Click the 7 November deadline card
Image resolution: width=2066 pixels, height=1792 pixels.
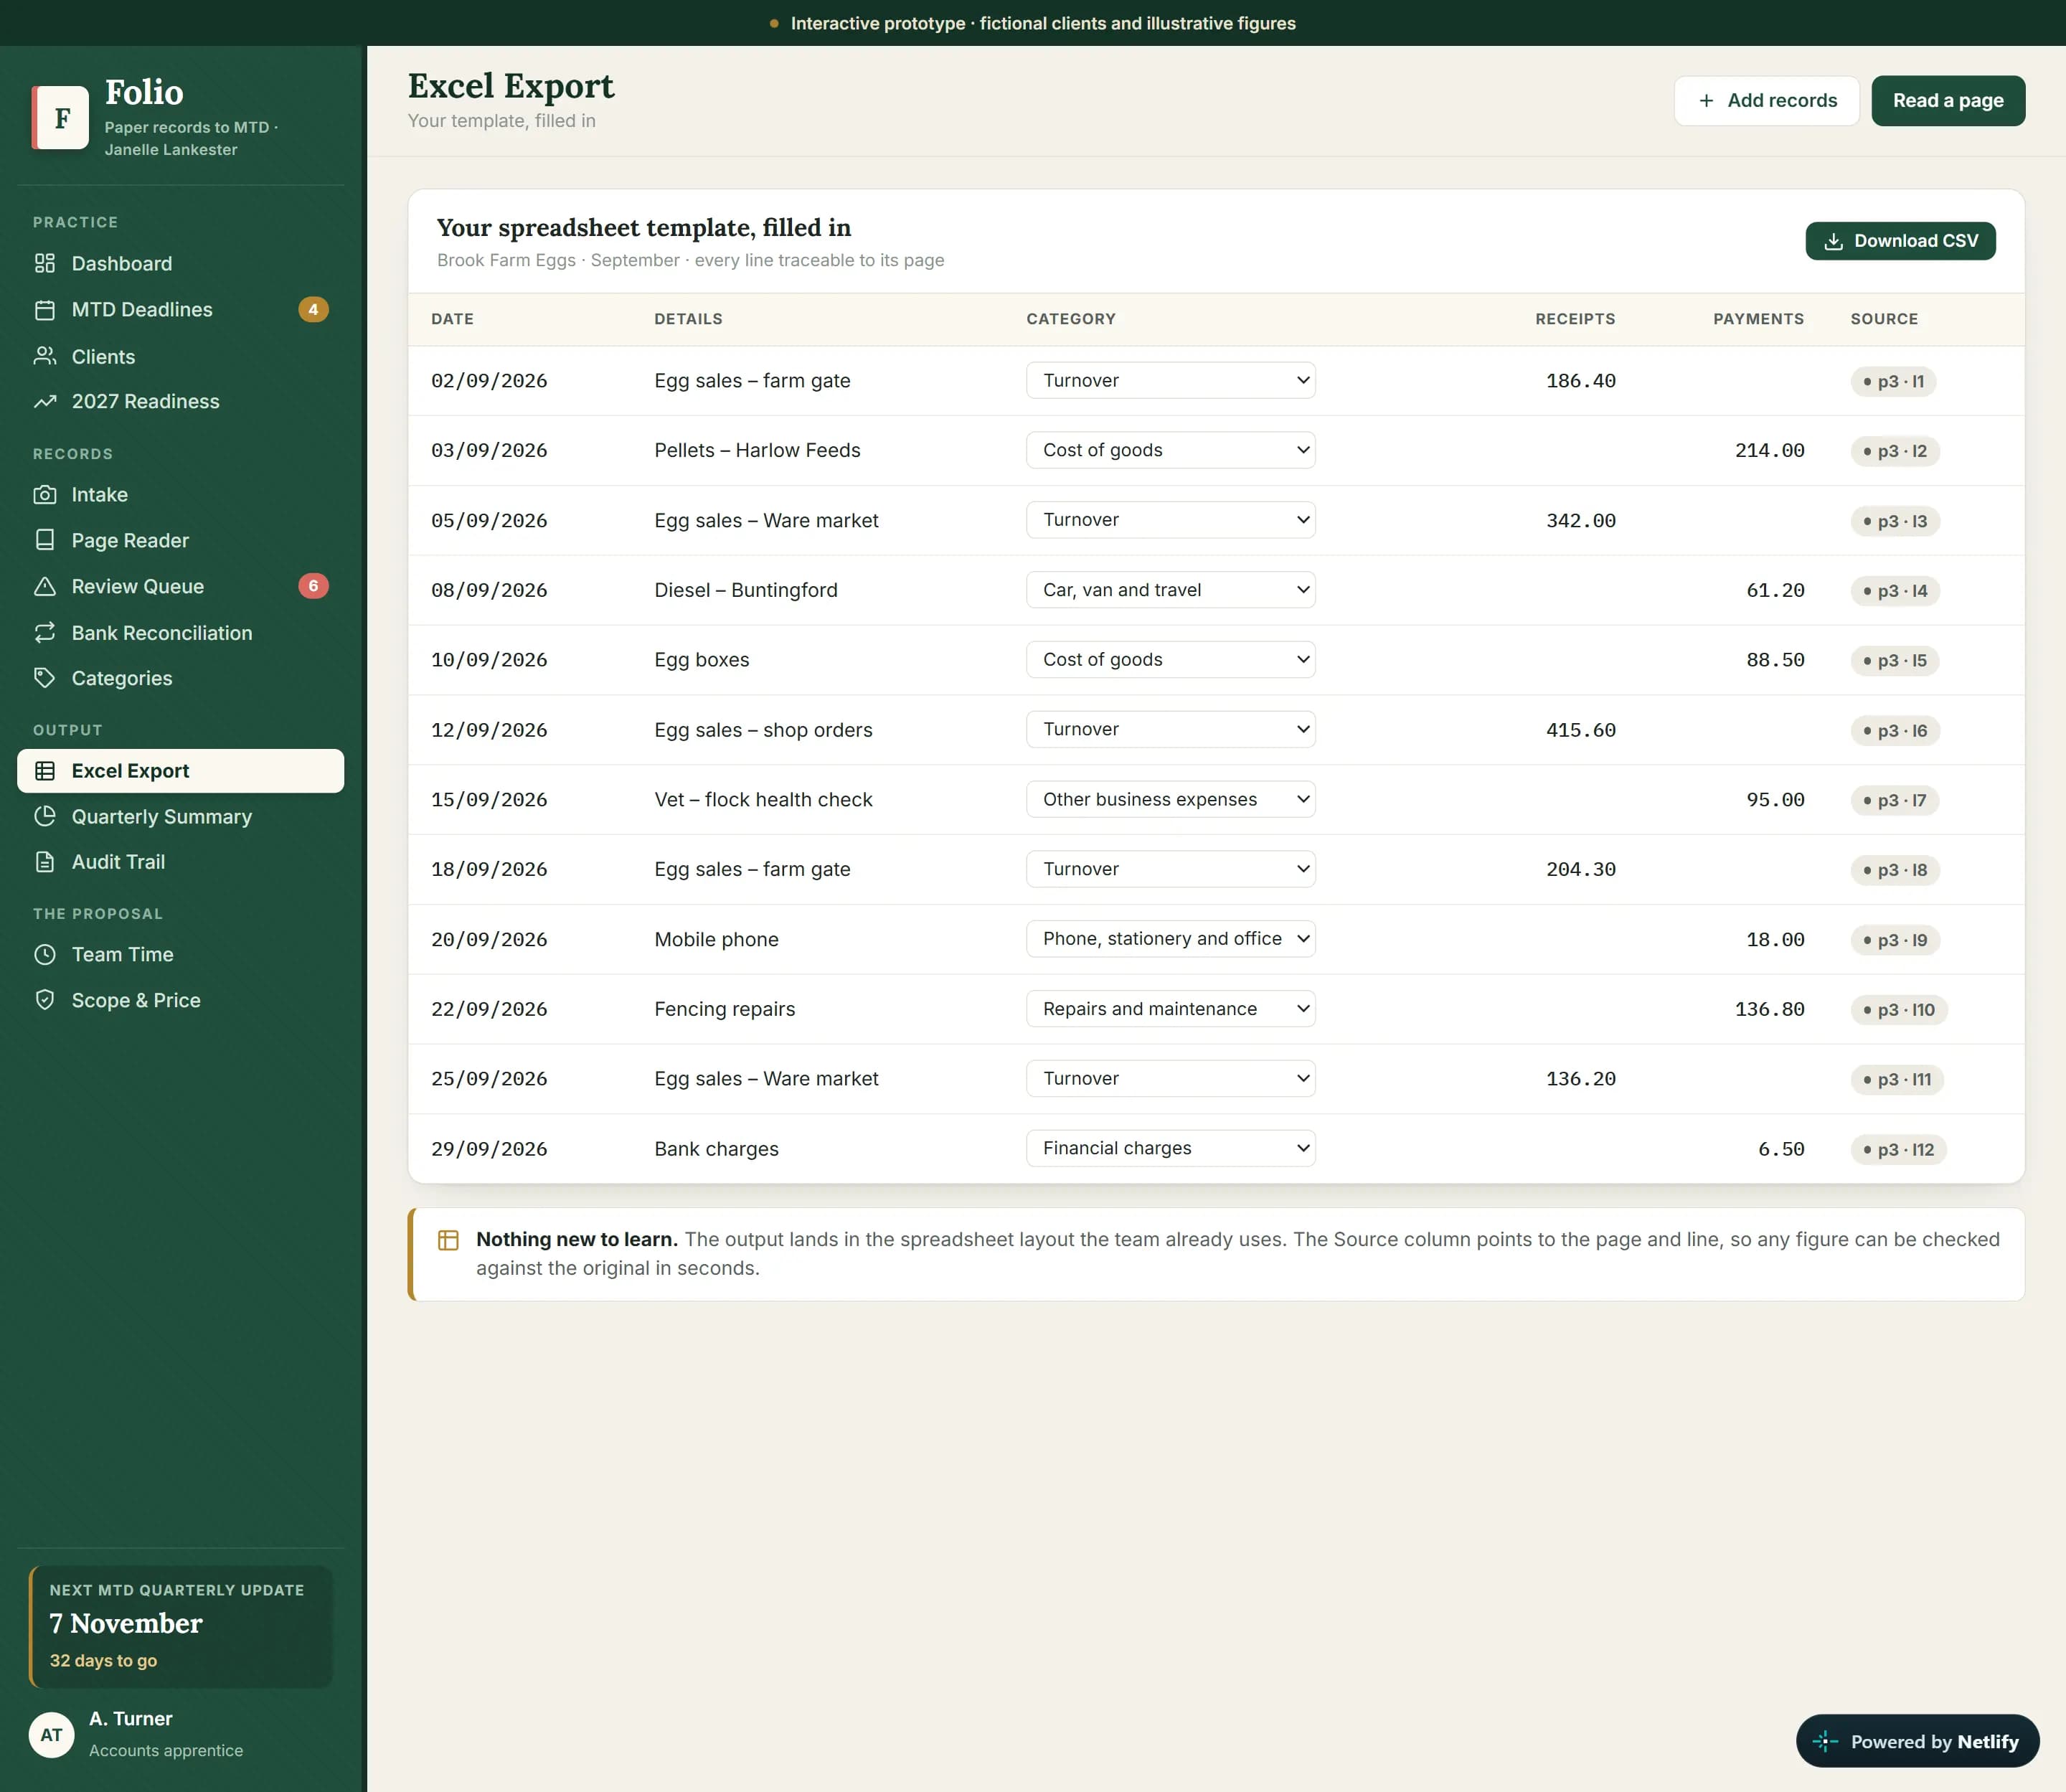pyautogui.click(x=181, y=1626)
